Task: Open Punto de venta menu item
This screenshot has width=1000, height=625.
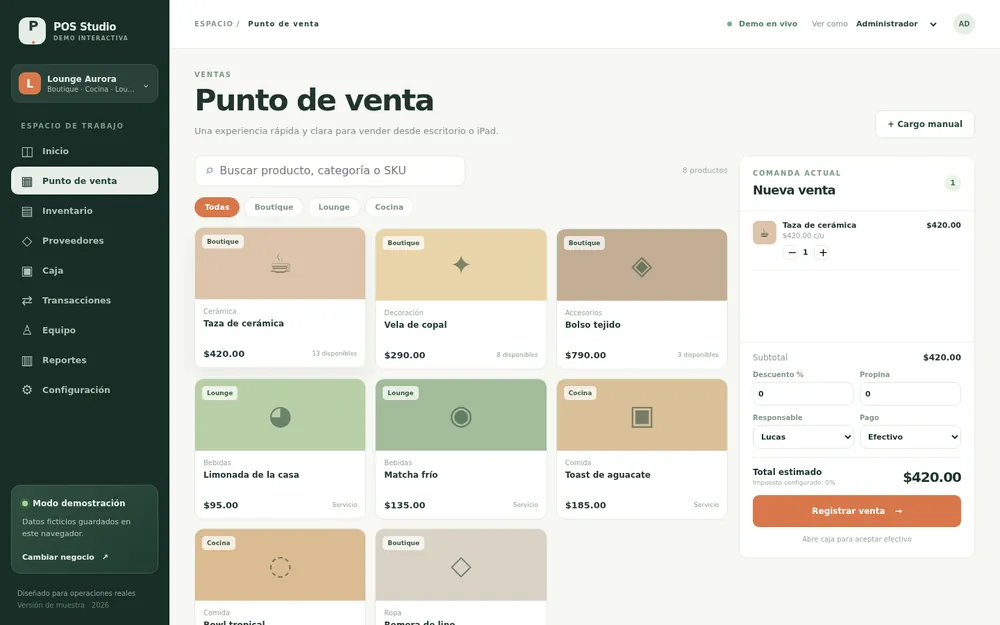Action: (84, 181)
